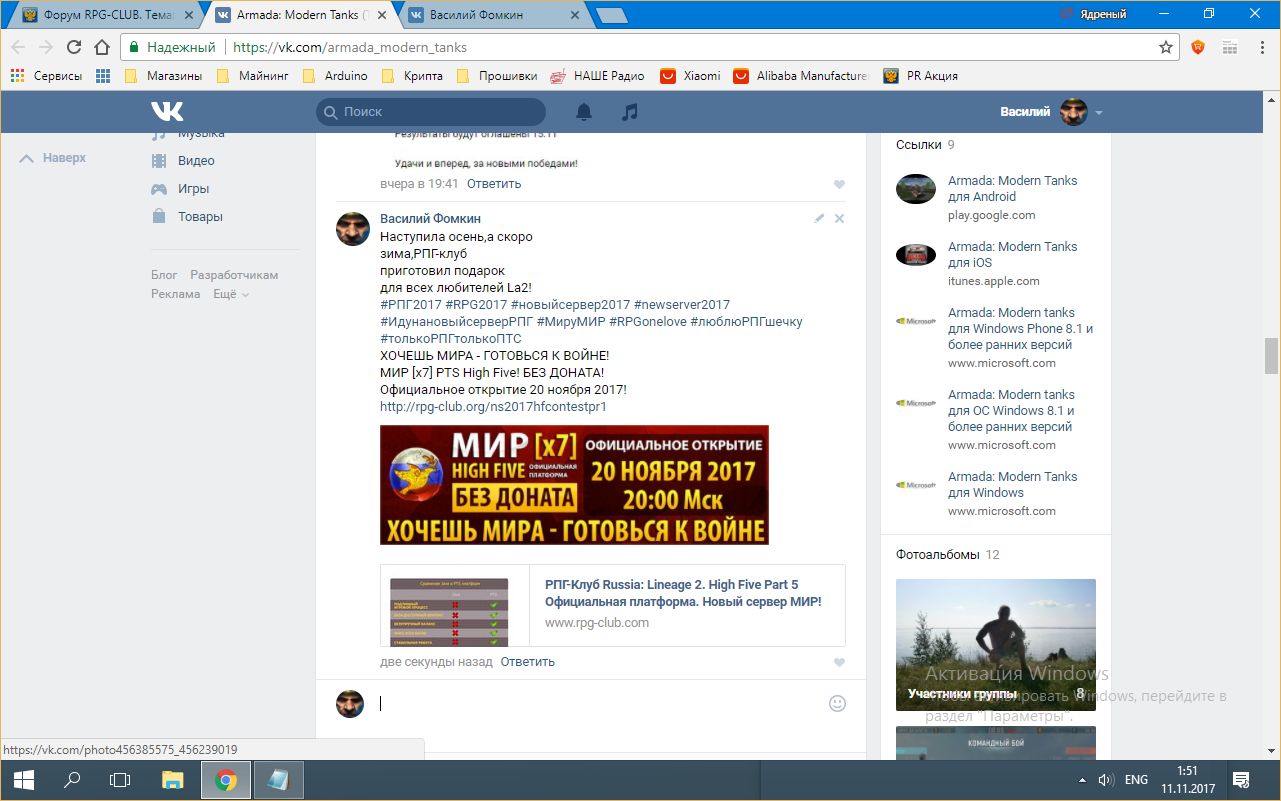Open Windows Start menu
The image size is (1281, 801).
point(23,780)
